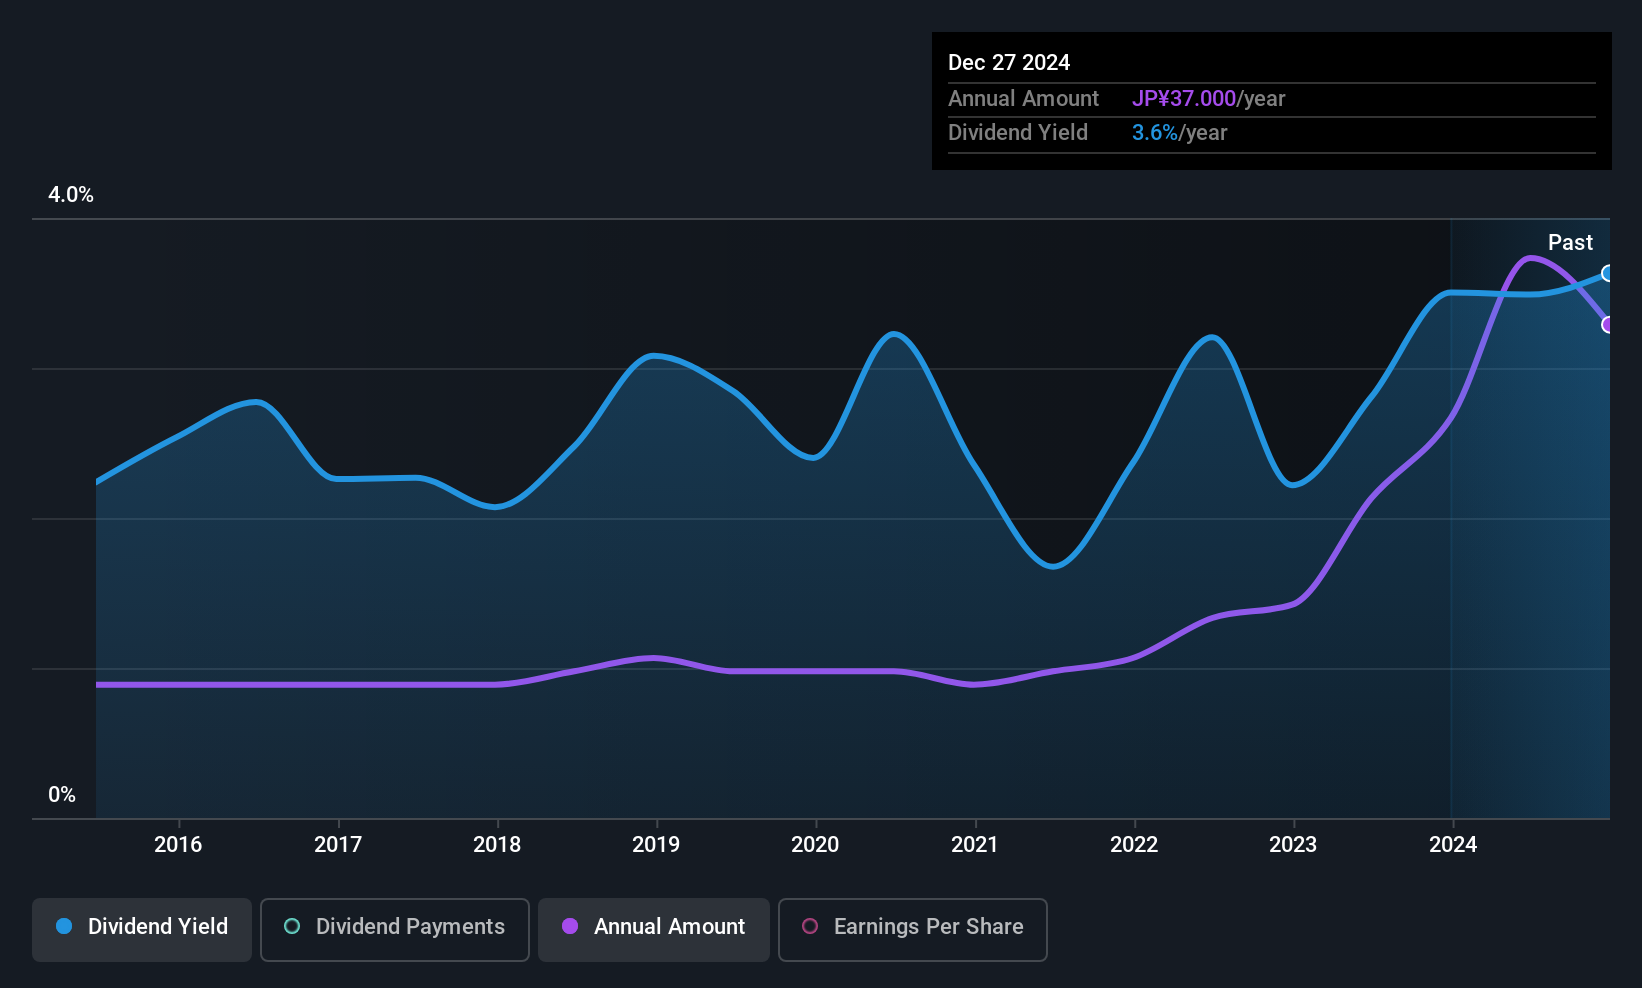Click the blue endpoint marker on the yield line
Screen dimensions: 1642x988
pos(1608,274)
